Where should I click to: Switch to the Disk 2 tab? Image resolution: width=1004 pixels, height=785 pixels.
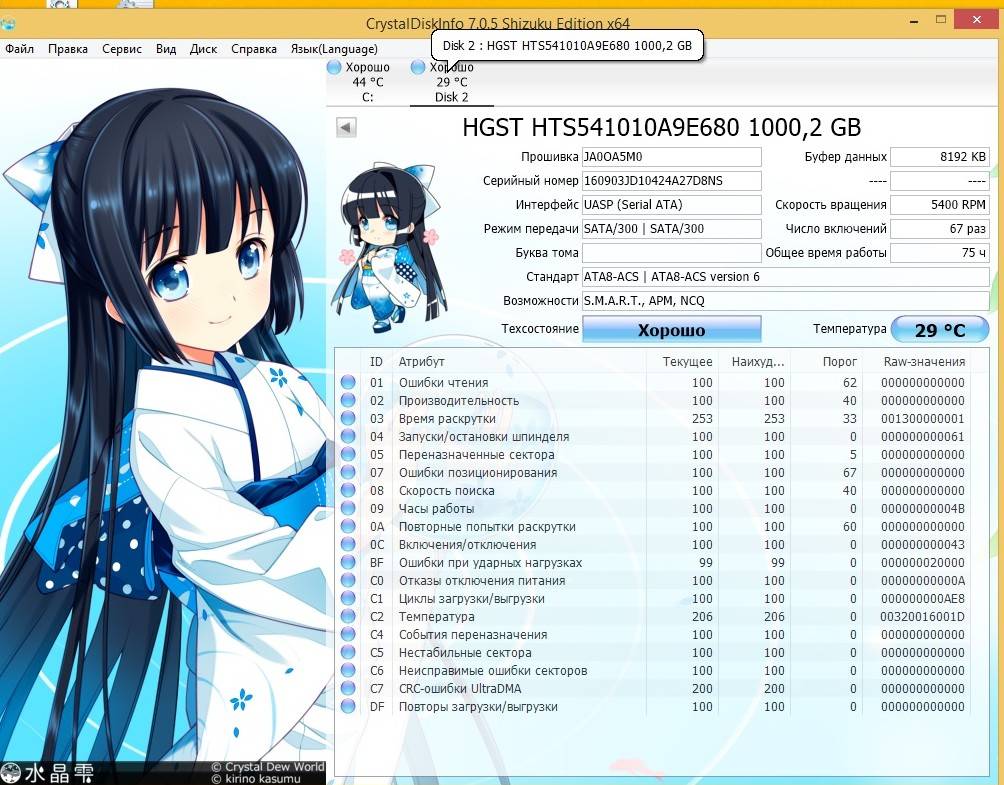(451, 83)
